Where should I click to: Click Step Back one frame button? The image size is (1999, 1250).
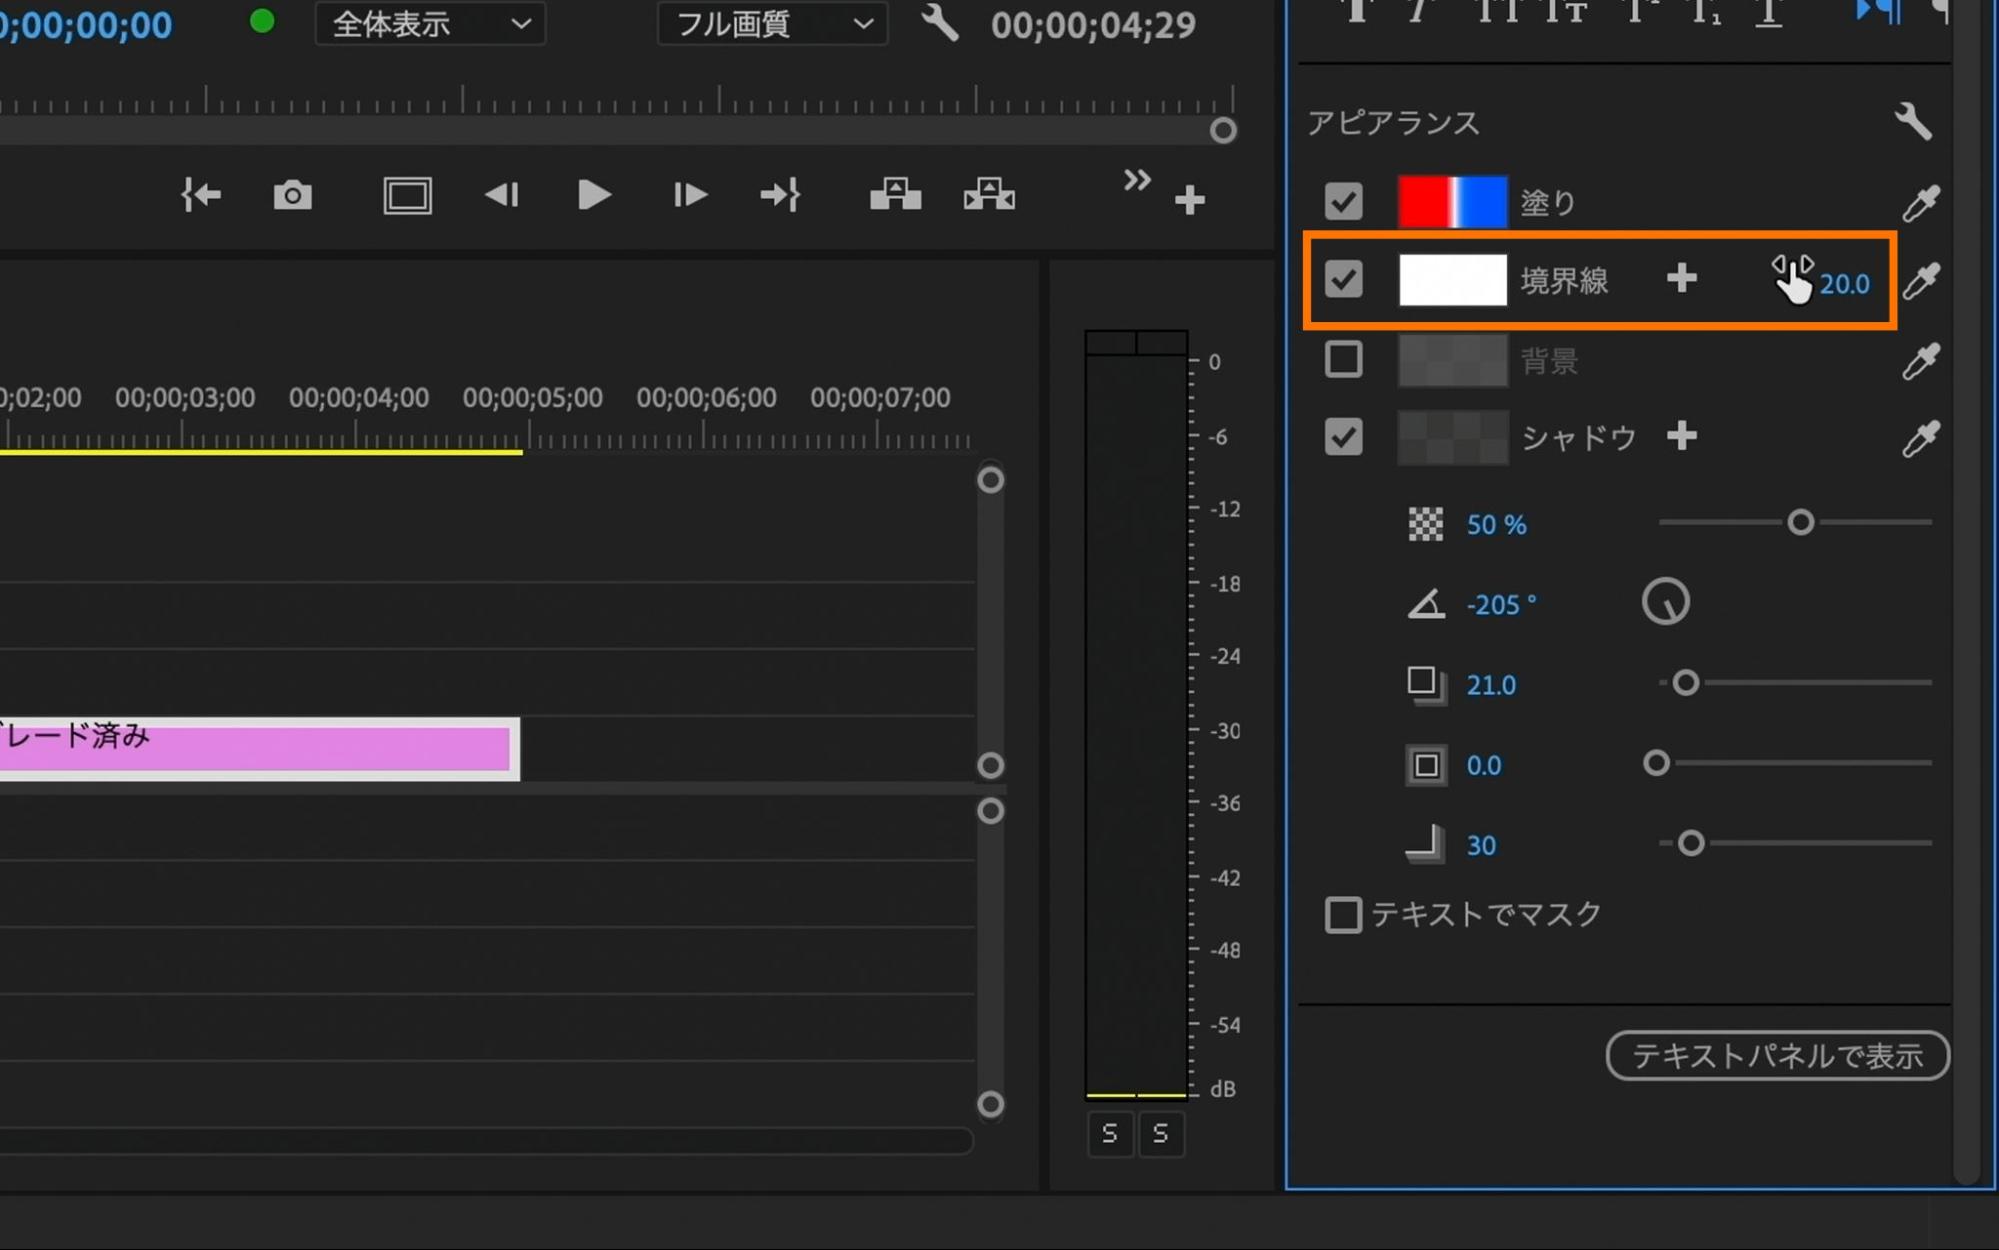(502, 195)
